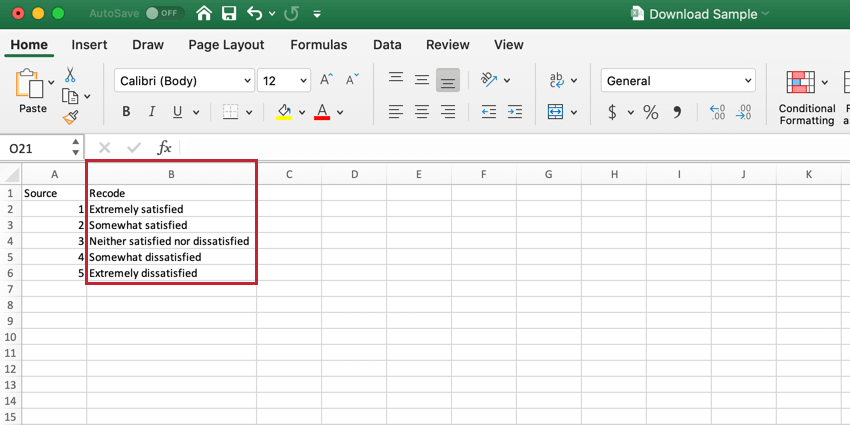Click the Undo arrow icon
Image resolution: width=850 pixels, height=425 pixels.
pos(254,14)
